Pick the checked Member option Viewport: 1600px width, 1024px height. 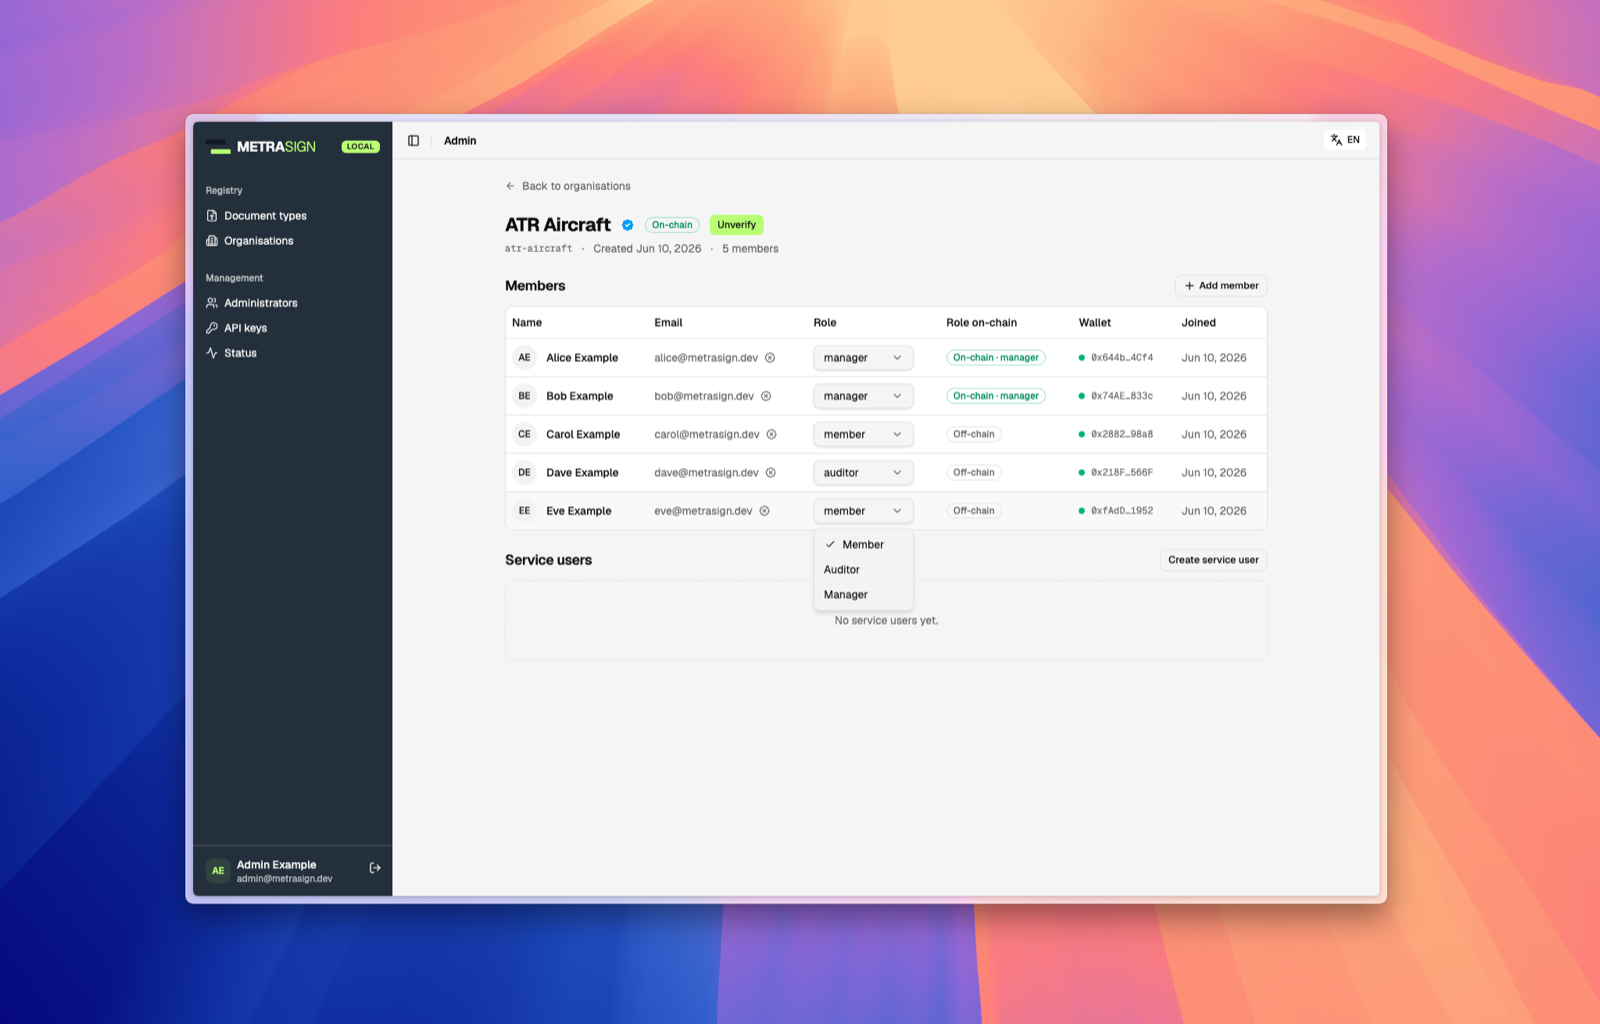click(x=863, y=545)
